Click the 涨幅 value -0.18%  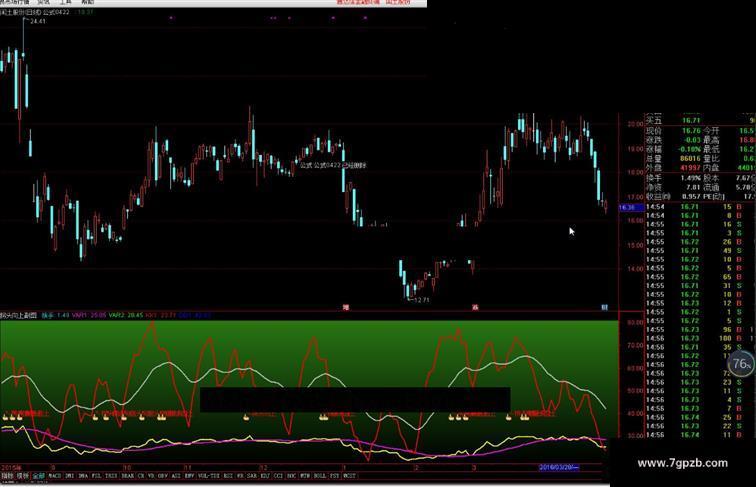click(x=689, y=149)
